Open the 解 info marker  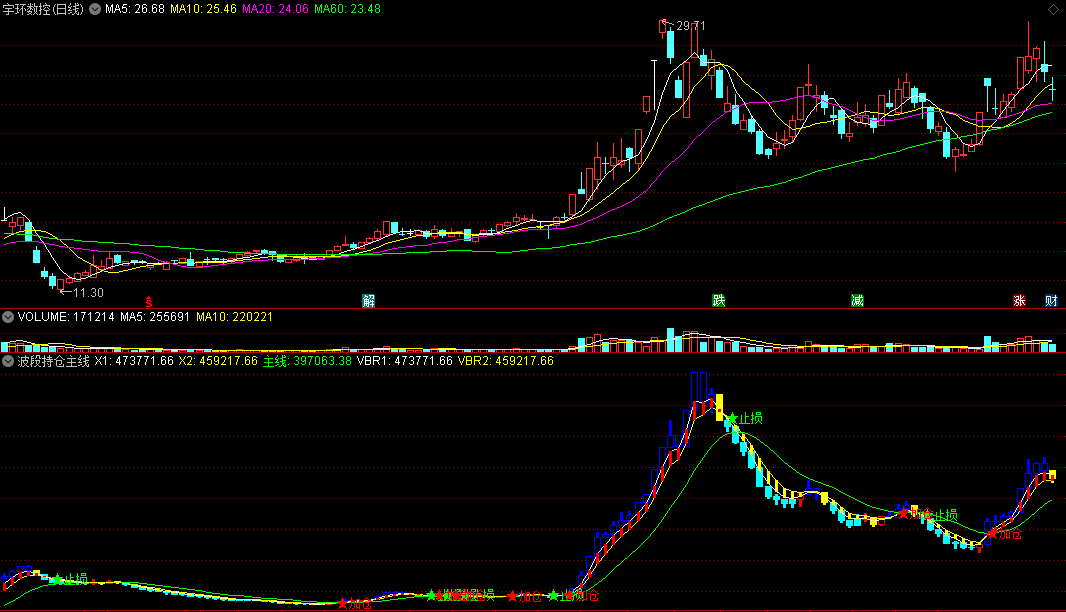368,301
